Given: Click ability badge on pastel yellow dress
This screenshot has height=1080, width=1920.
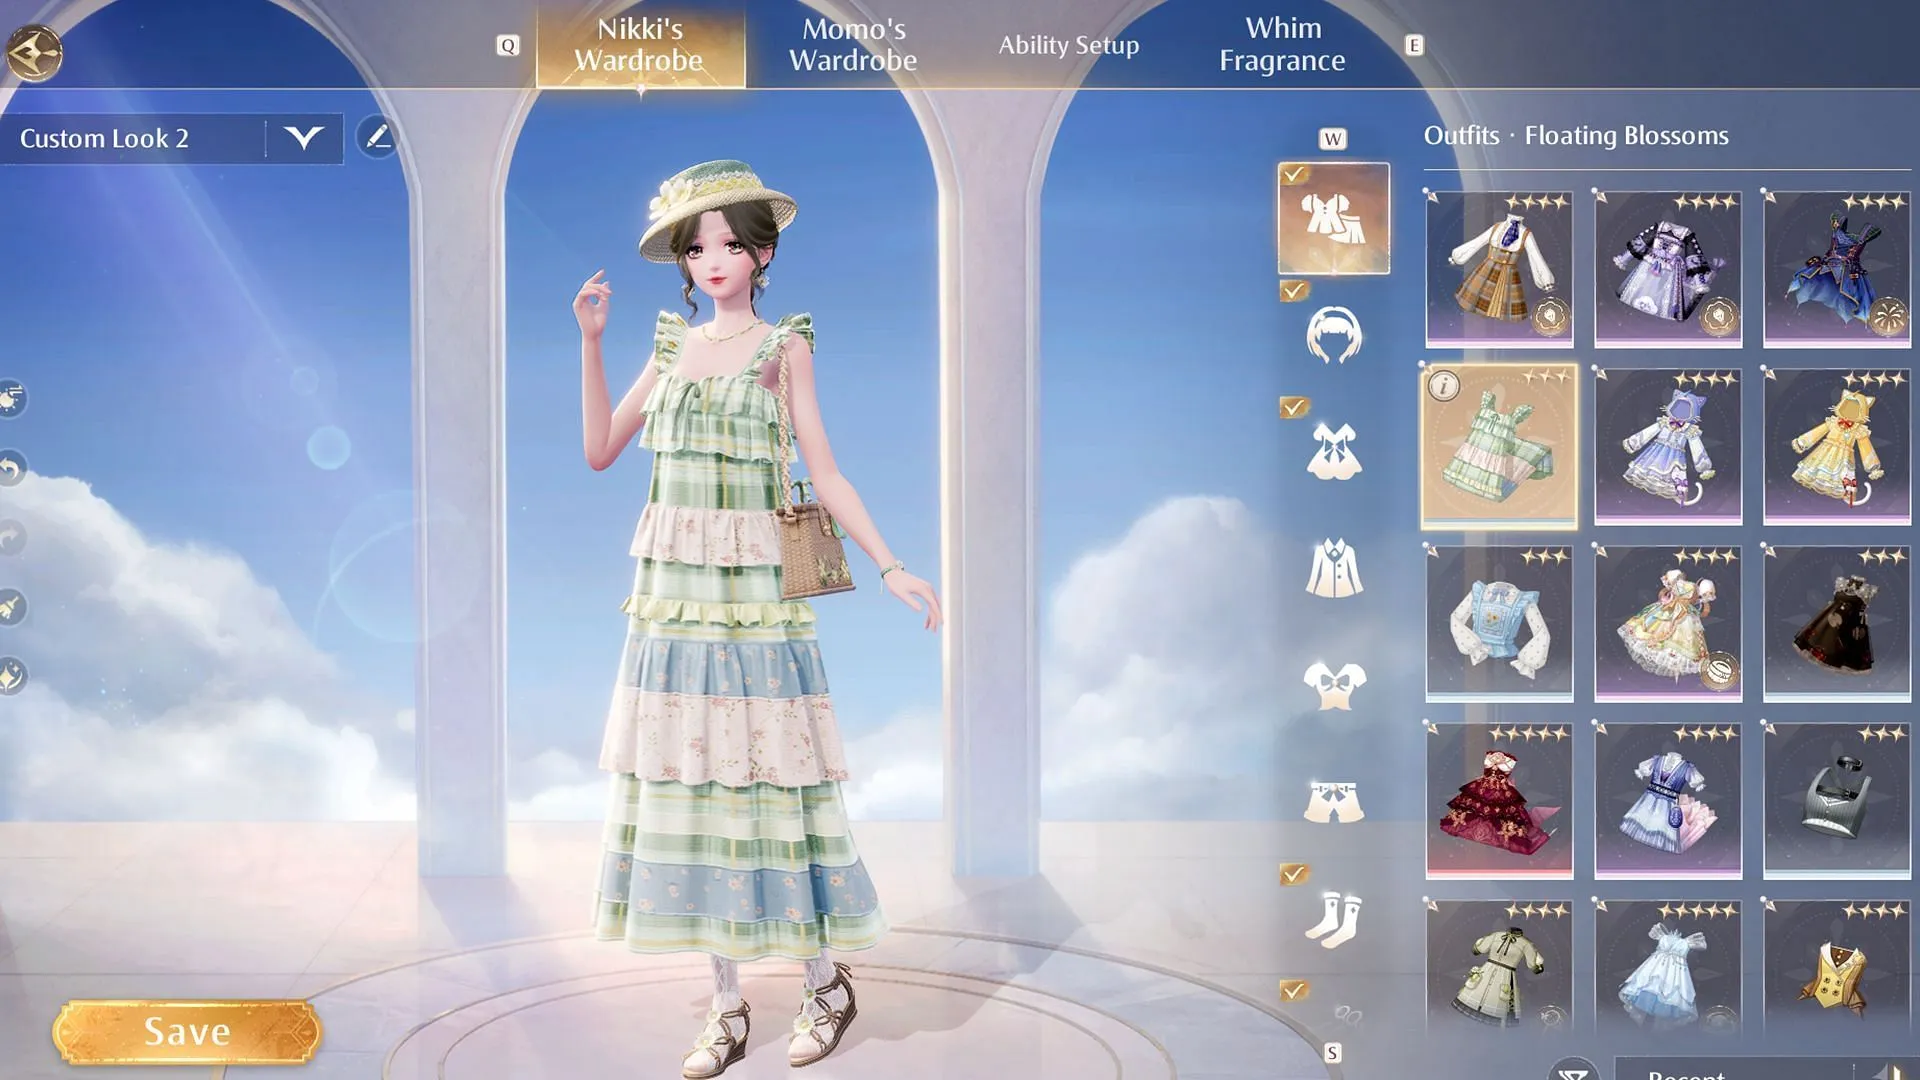Looking at the screenshot, I should coord(1720,671).
